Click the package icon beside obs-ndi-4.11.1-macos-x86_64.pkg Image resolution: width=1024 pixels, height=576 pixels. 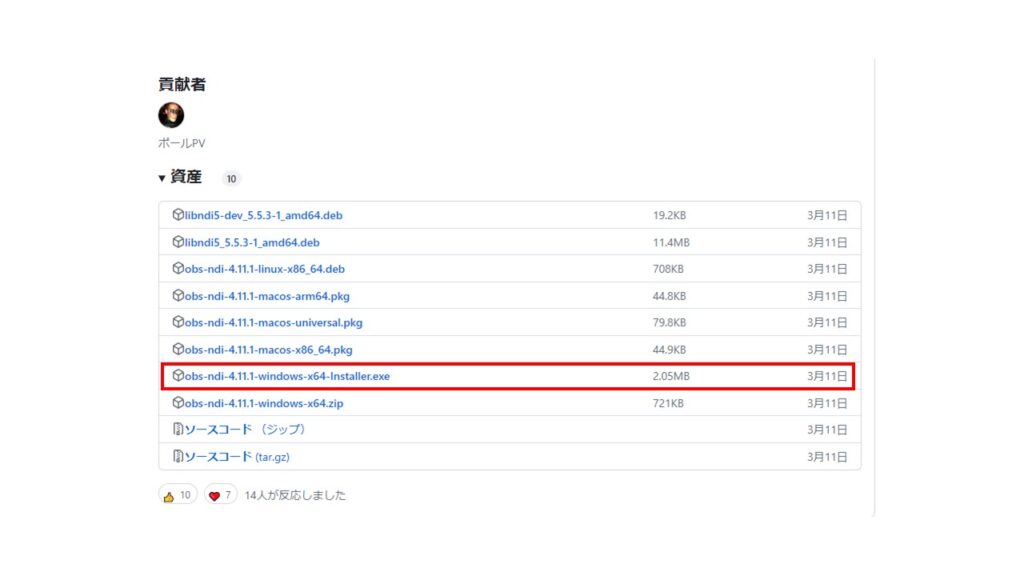tap(178, 349)
